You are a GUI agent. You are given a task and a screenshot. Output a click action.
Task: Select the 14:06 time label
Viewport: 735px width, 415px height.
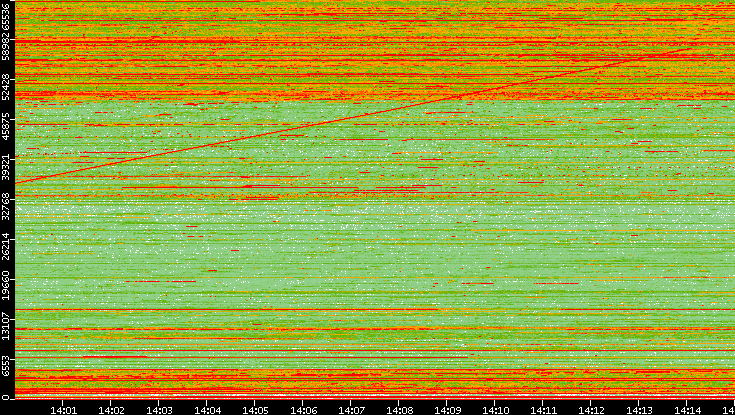coord(303,410)
